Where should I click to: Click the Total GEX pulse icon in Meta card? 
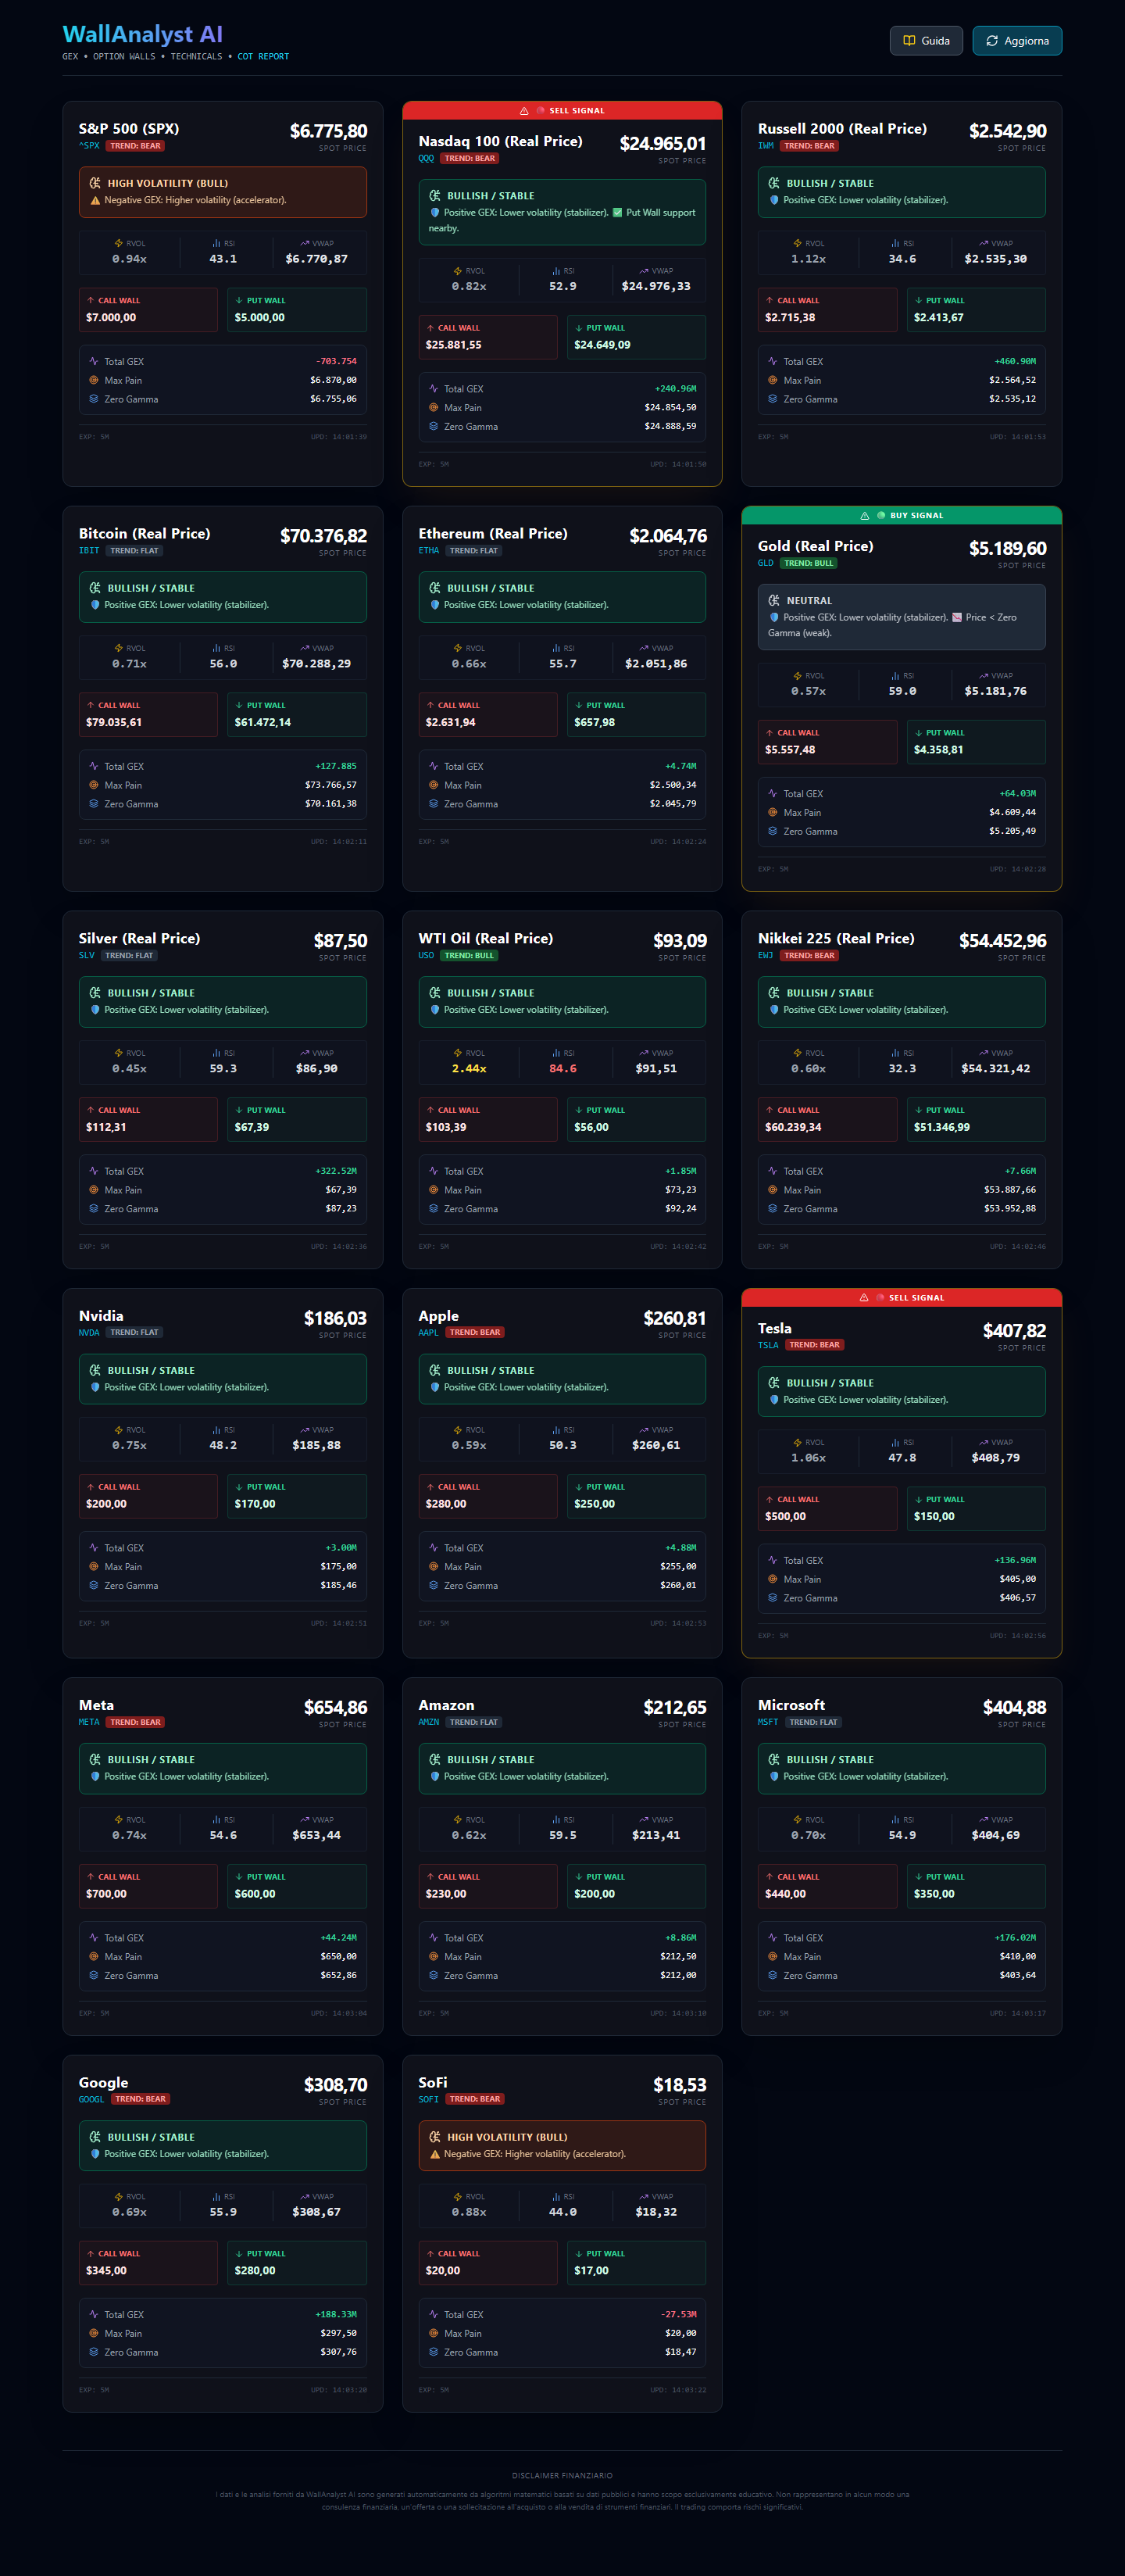(94, 1938)
